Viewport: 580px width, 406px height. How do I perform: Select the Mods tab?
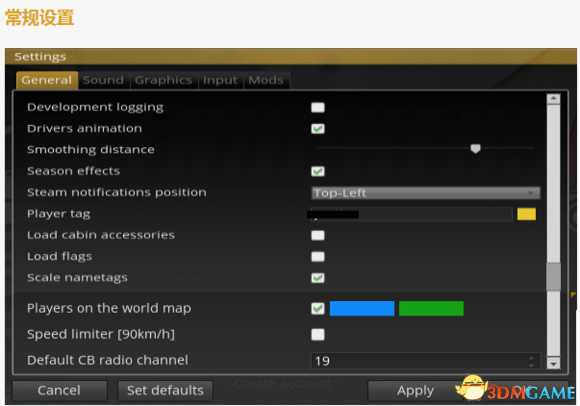(266, 80)
